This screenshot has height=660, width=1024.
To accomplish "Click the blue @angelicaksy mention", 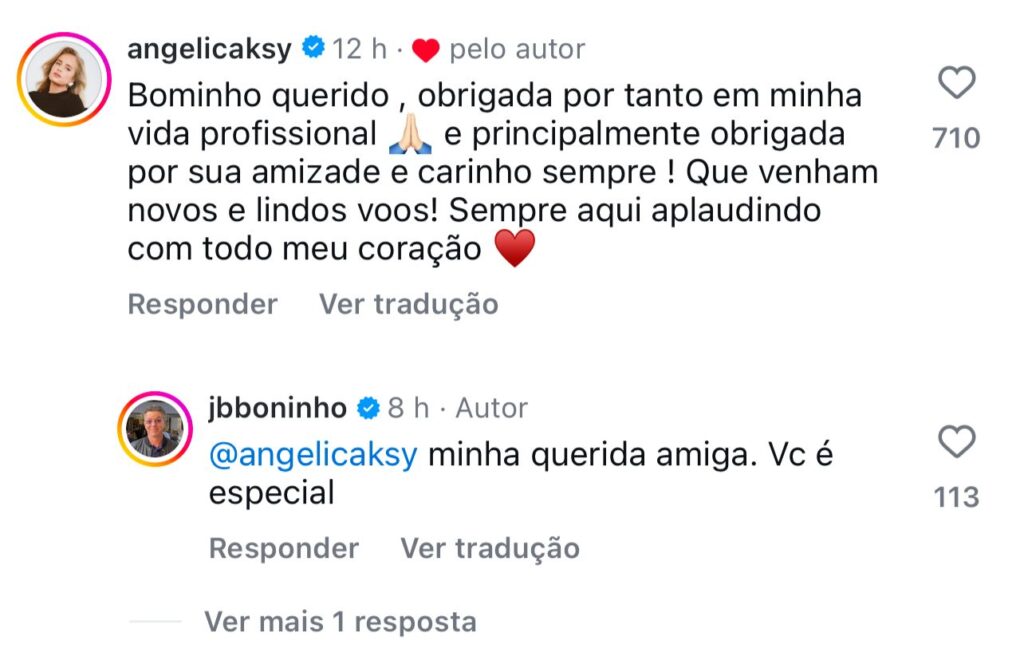I will tap(312, 456).
